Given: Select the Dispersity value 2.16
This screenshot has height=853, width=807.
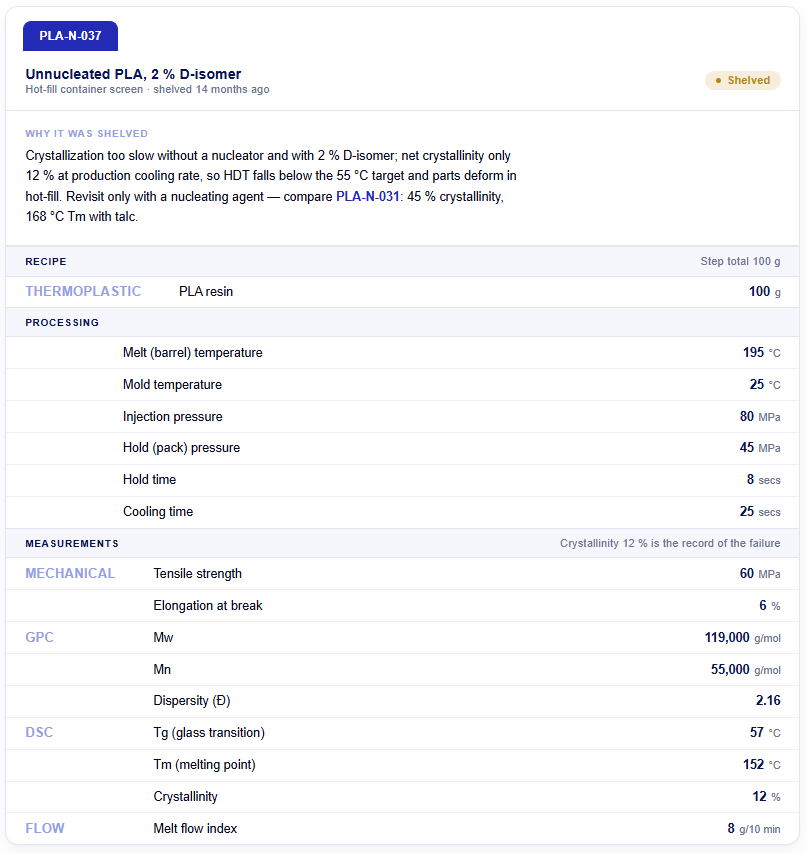Looking at the screenshot, I should pos(768,701).
